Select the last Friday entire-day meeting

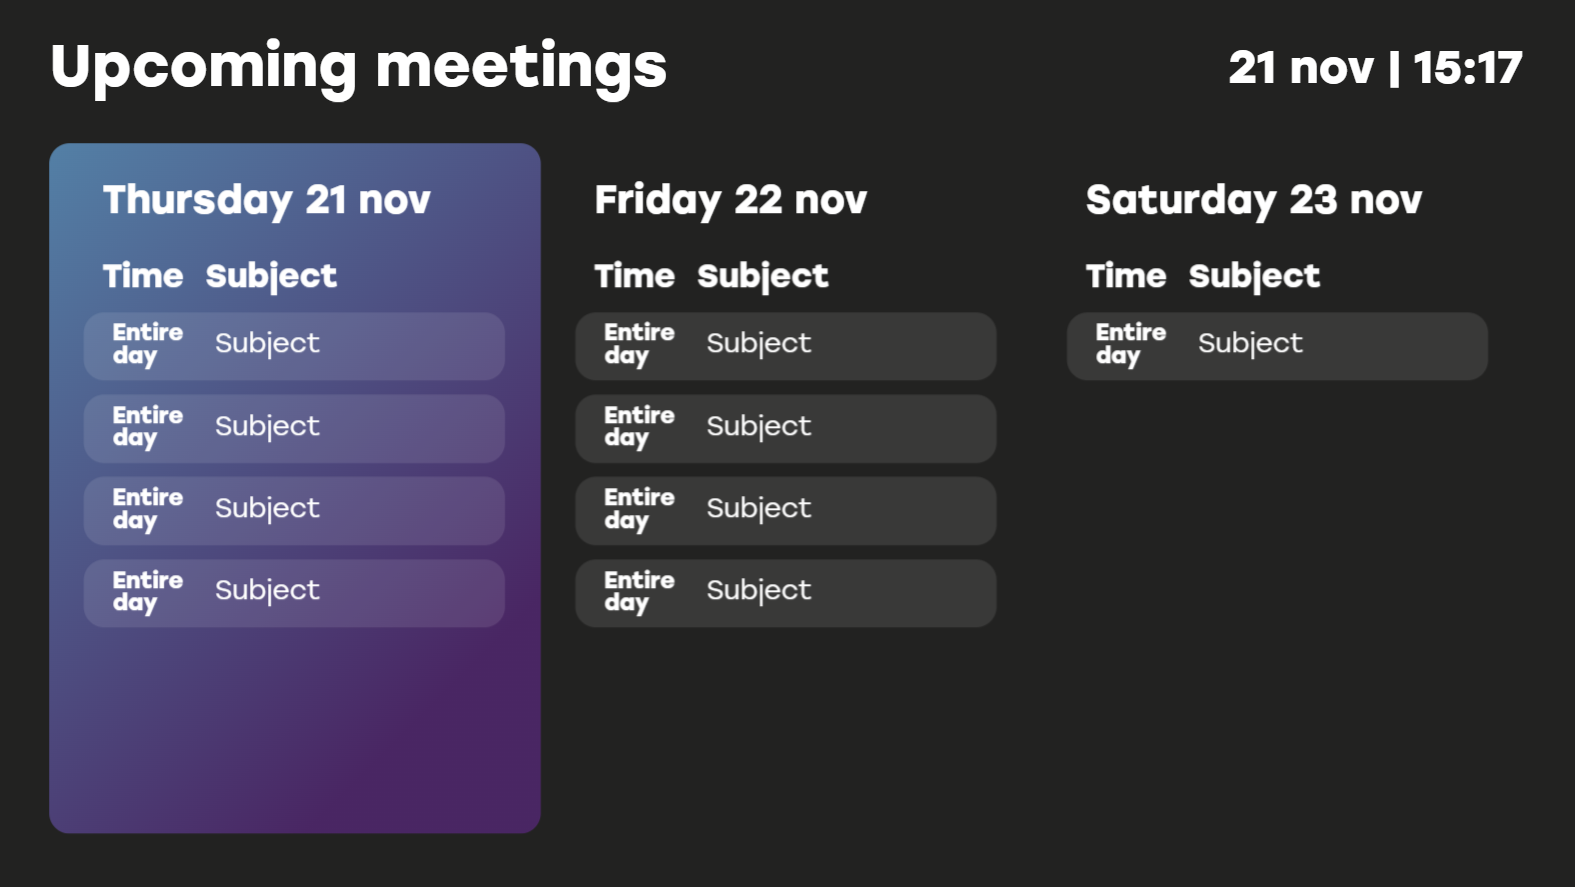coord(786,593)
